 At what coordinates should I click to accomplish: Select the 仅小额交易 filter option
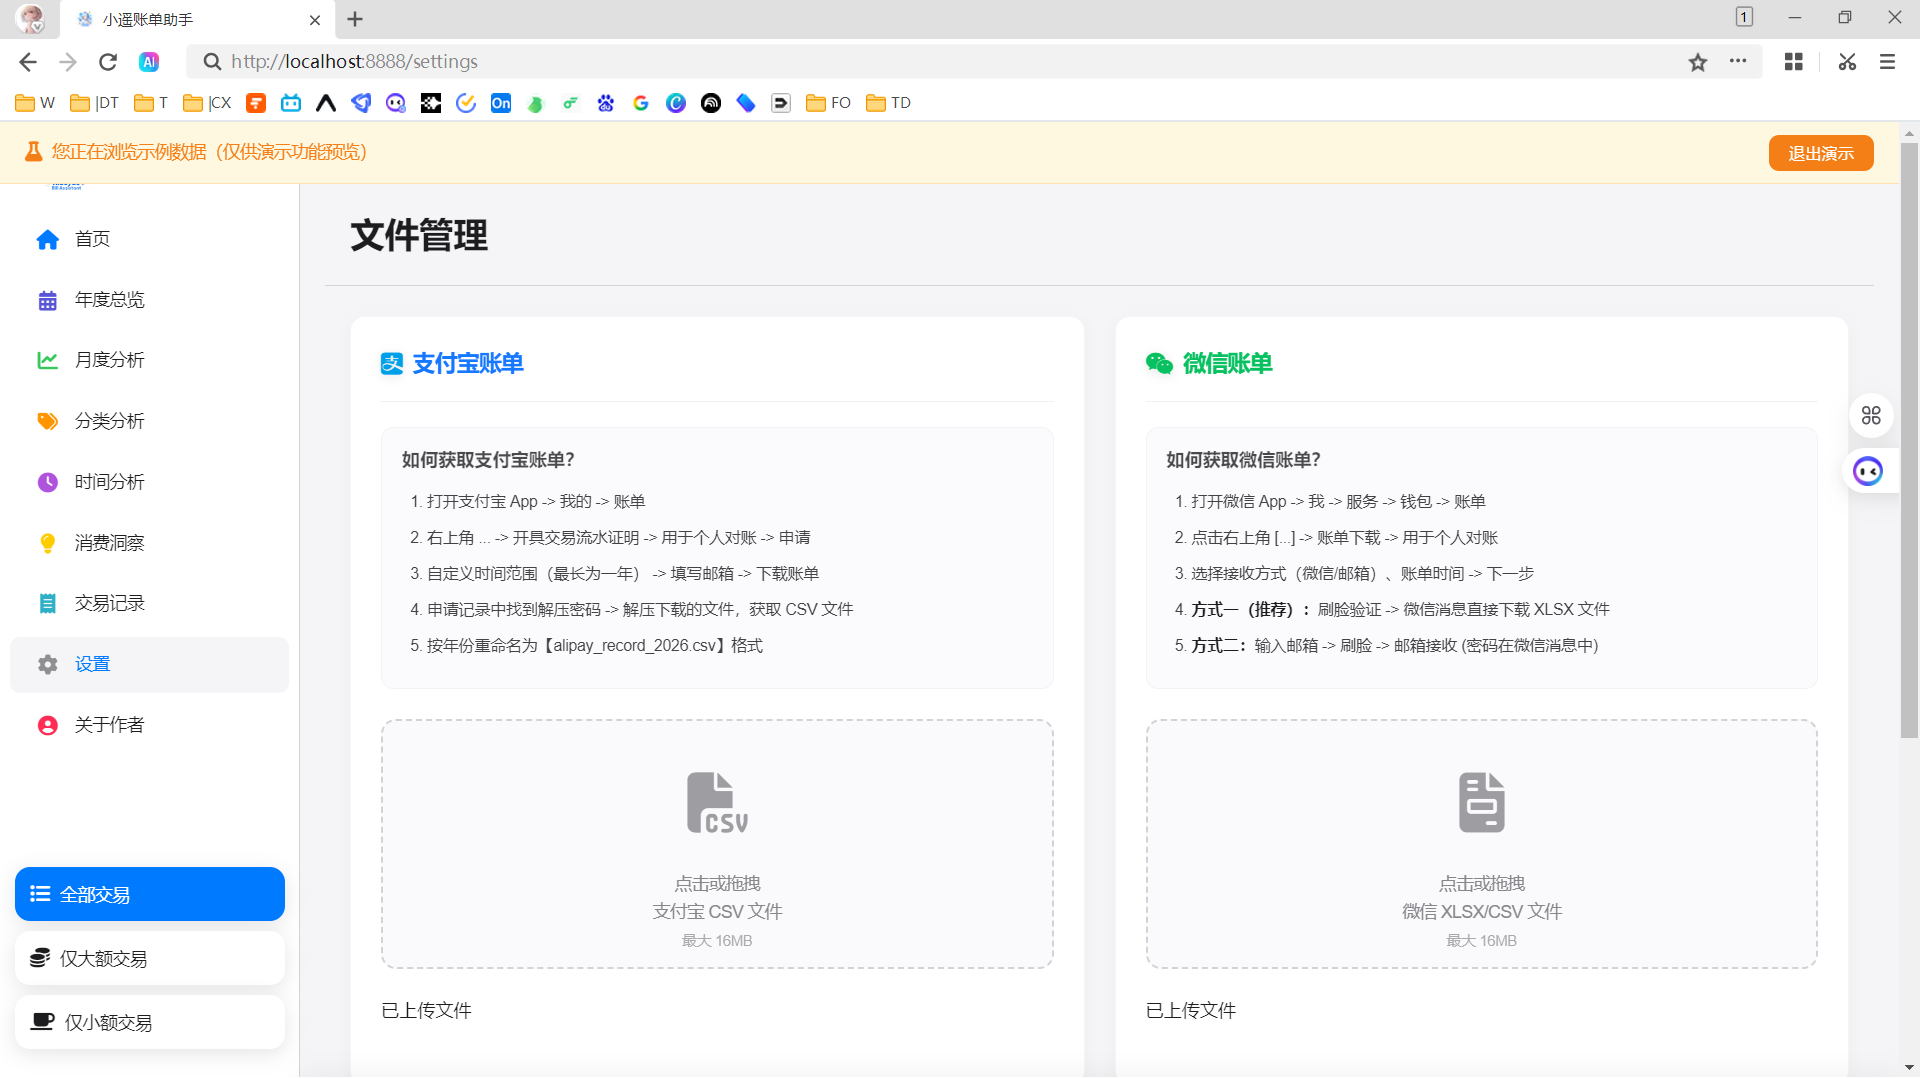[150, 1022]
